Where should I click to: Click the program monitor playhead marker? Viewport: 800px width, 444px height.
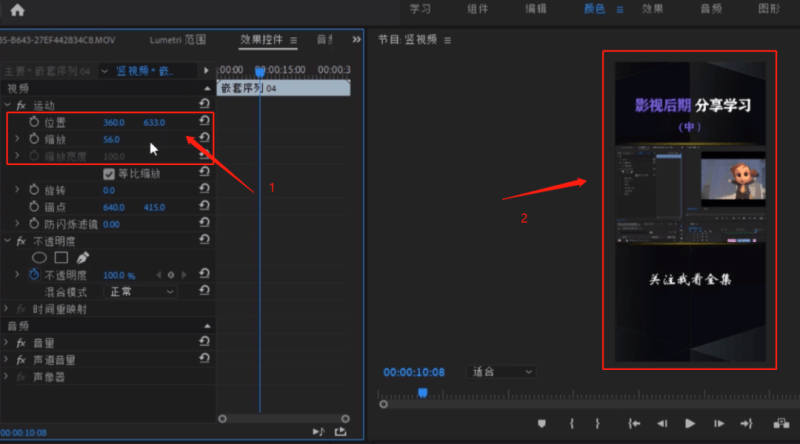coord(422,392)
